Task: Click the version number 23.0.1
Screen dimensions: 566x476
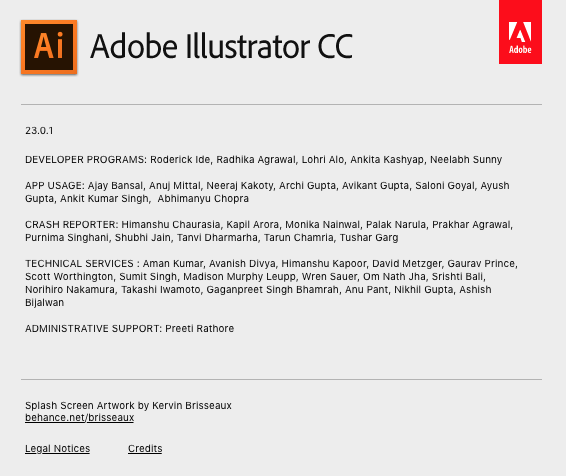Action: 39,131
